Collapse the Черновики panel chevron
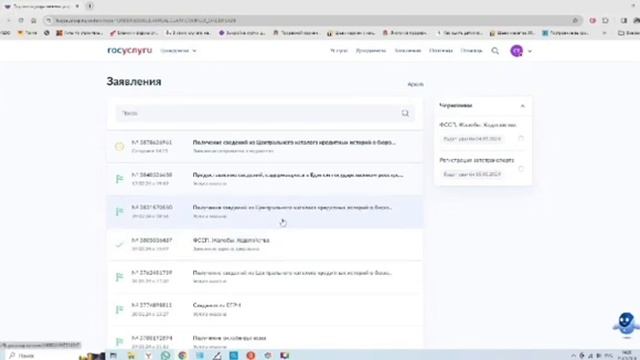 pos(522,106)
